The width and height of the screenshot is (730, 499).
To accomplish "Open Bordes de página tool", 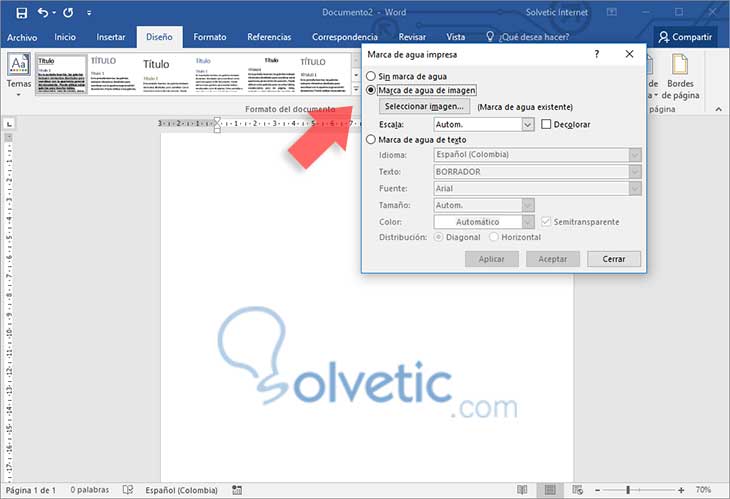I will pyautogui.click(x=680, y=77).
